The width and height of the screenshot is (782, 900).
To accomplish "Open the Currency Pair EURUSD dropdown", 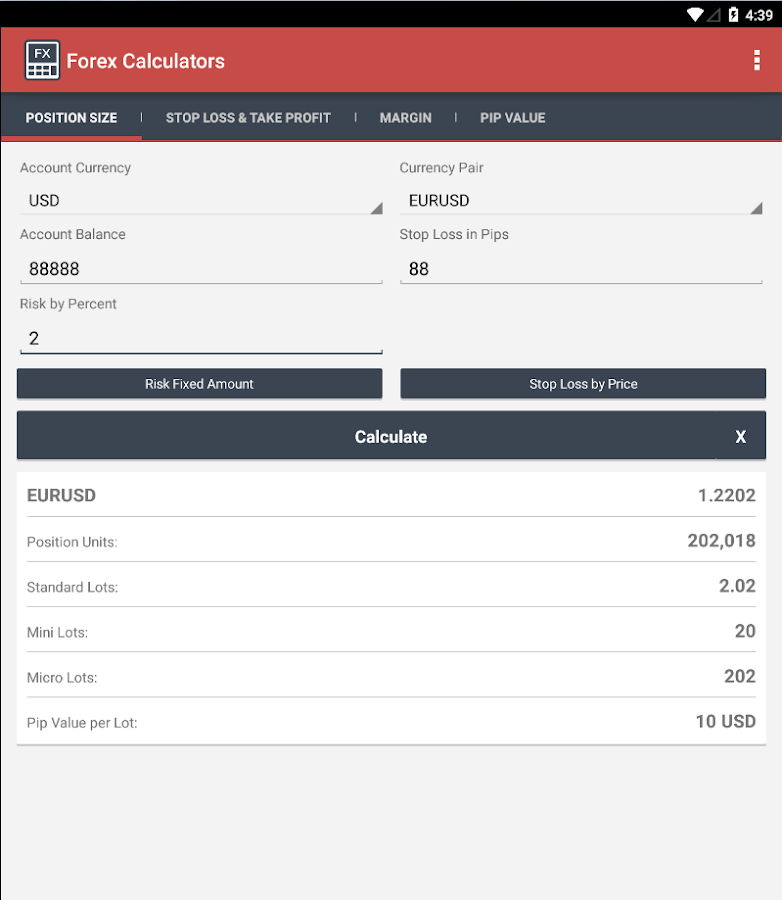I will pos(581,201).
